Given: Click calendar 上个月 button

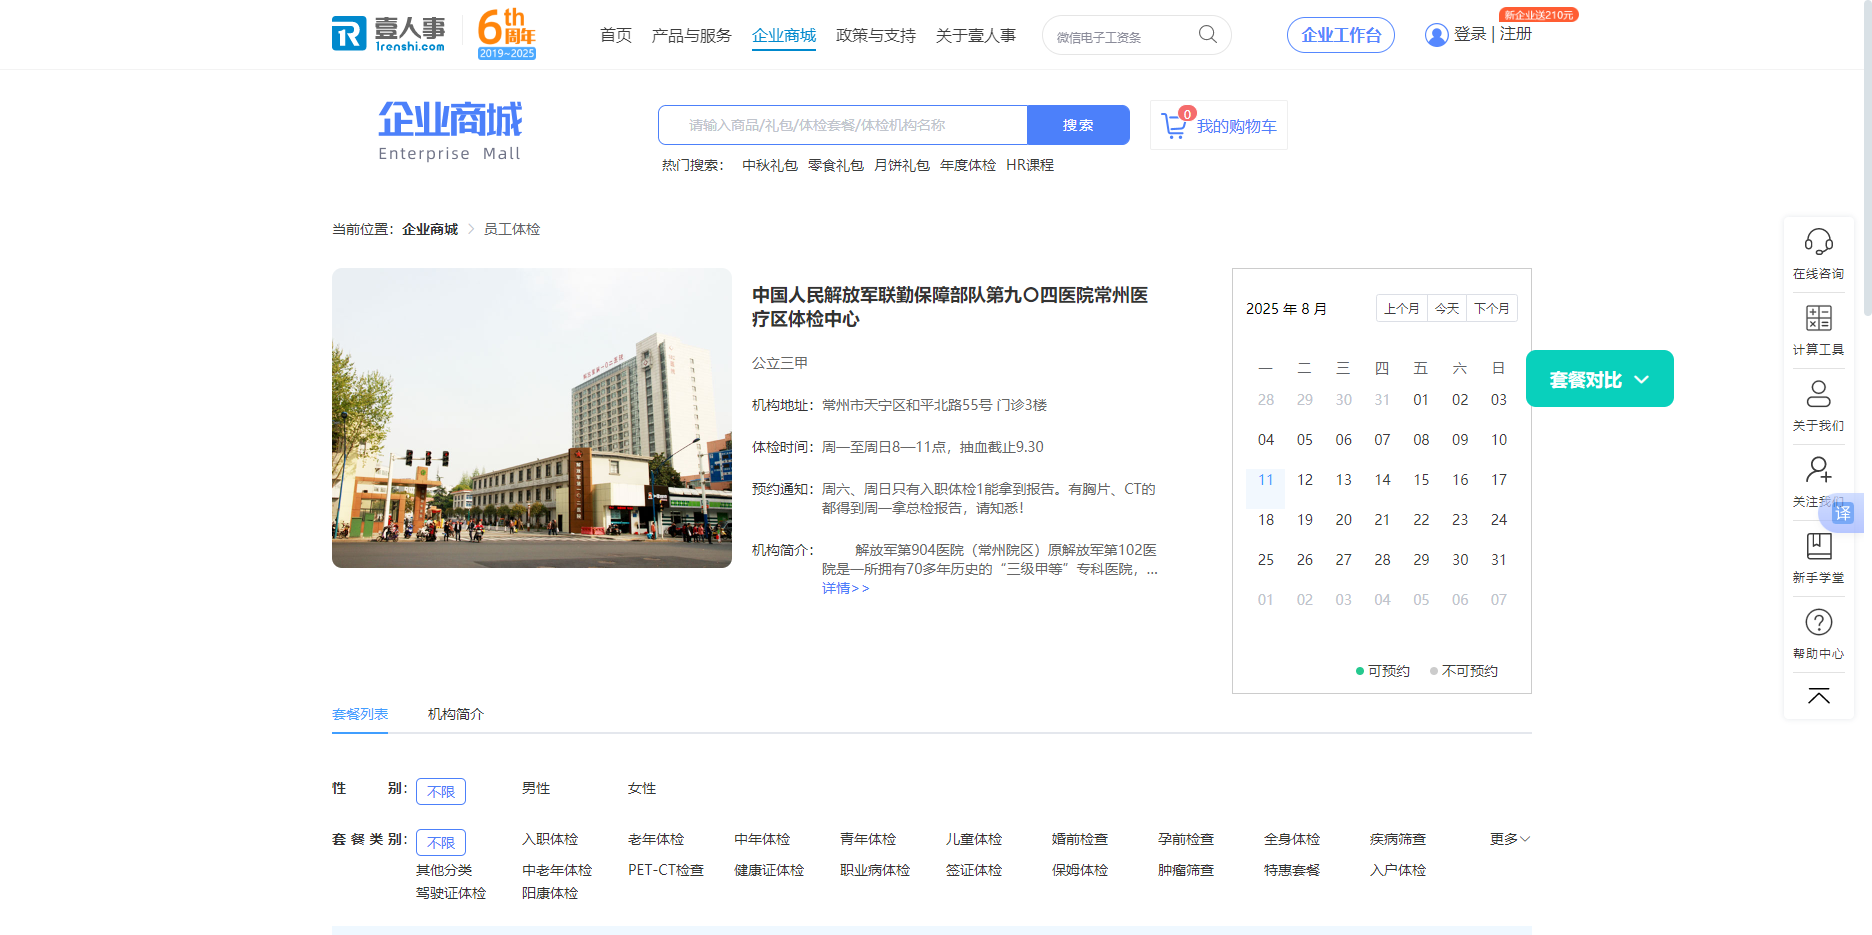Looking at the screenshot, I should 1402,308.
